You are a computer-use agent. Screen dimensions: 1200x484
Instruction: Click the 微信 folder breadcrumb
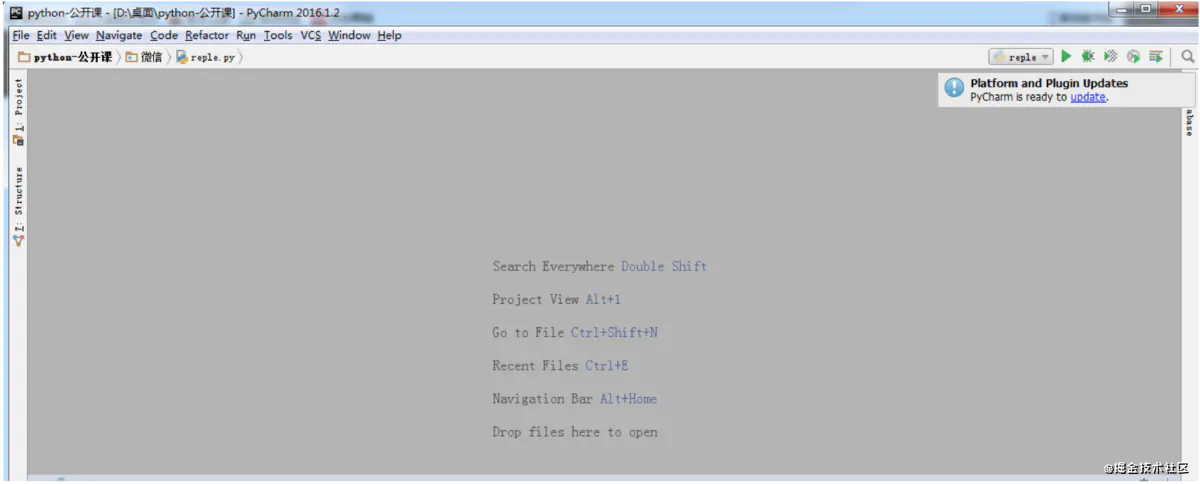pos(144,57)
